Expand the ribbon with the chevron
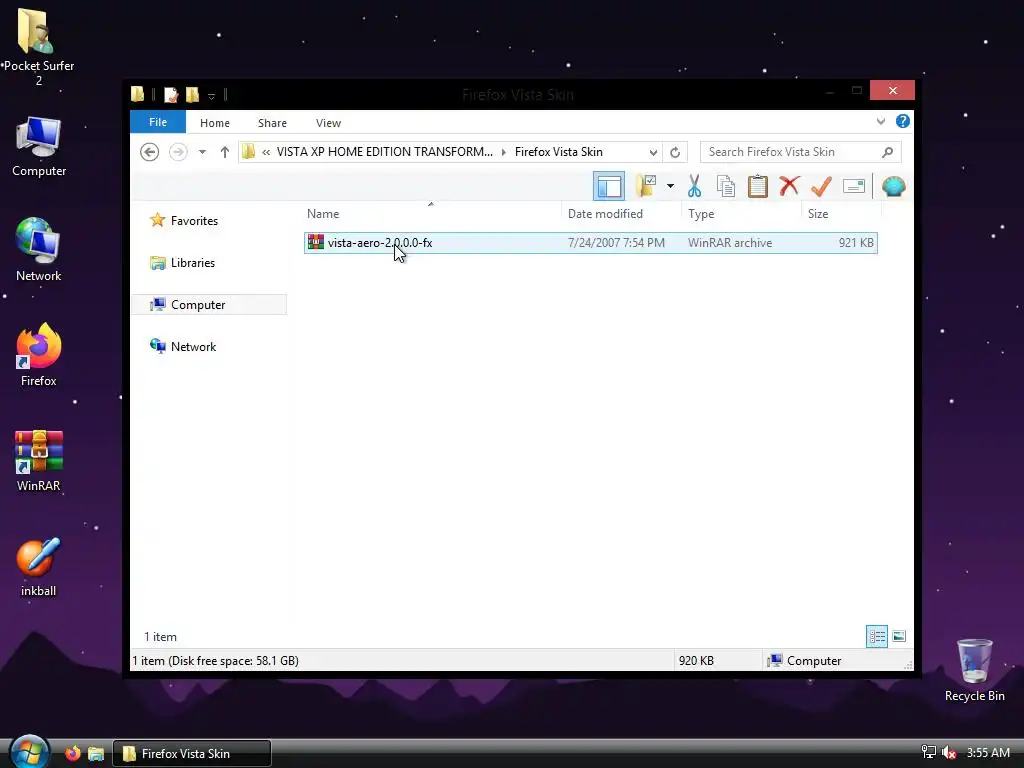This screenshot has height=768, width=1024. click(880, 121)
